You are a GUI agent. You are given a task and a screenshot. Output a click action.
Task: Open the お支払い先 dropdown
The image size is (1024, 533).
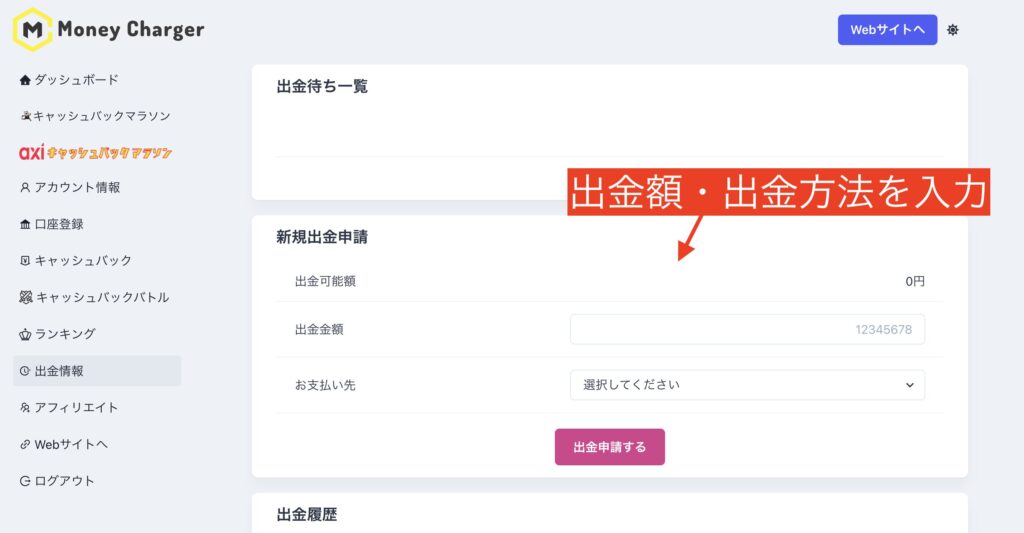tap(747, 385)
